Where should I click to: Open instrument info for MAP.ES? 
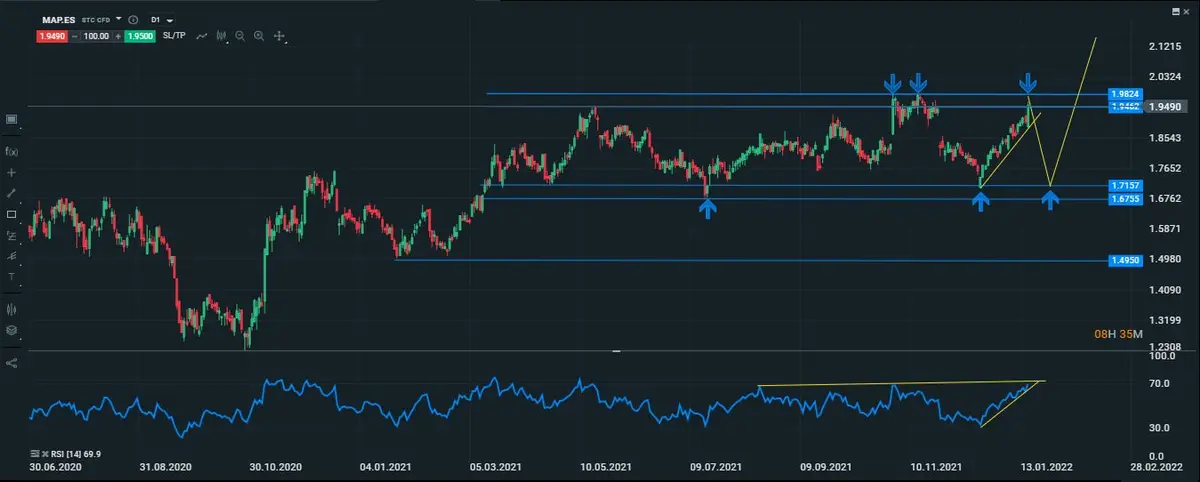[x=133, y=19]
